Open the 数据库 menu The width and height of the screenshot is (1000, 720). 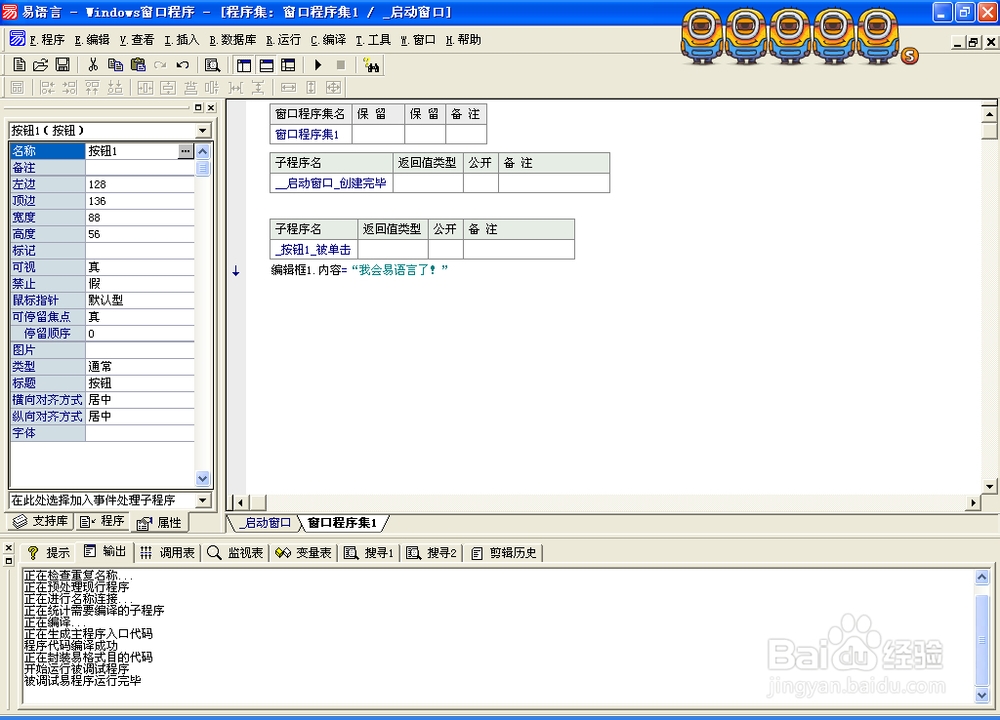point(233,40)
